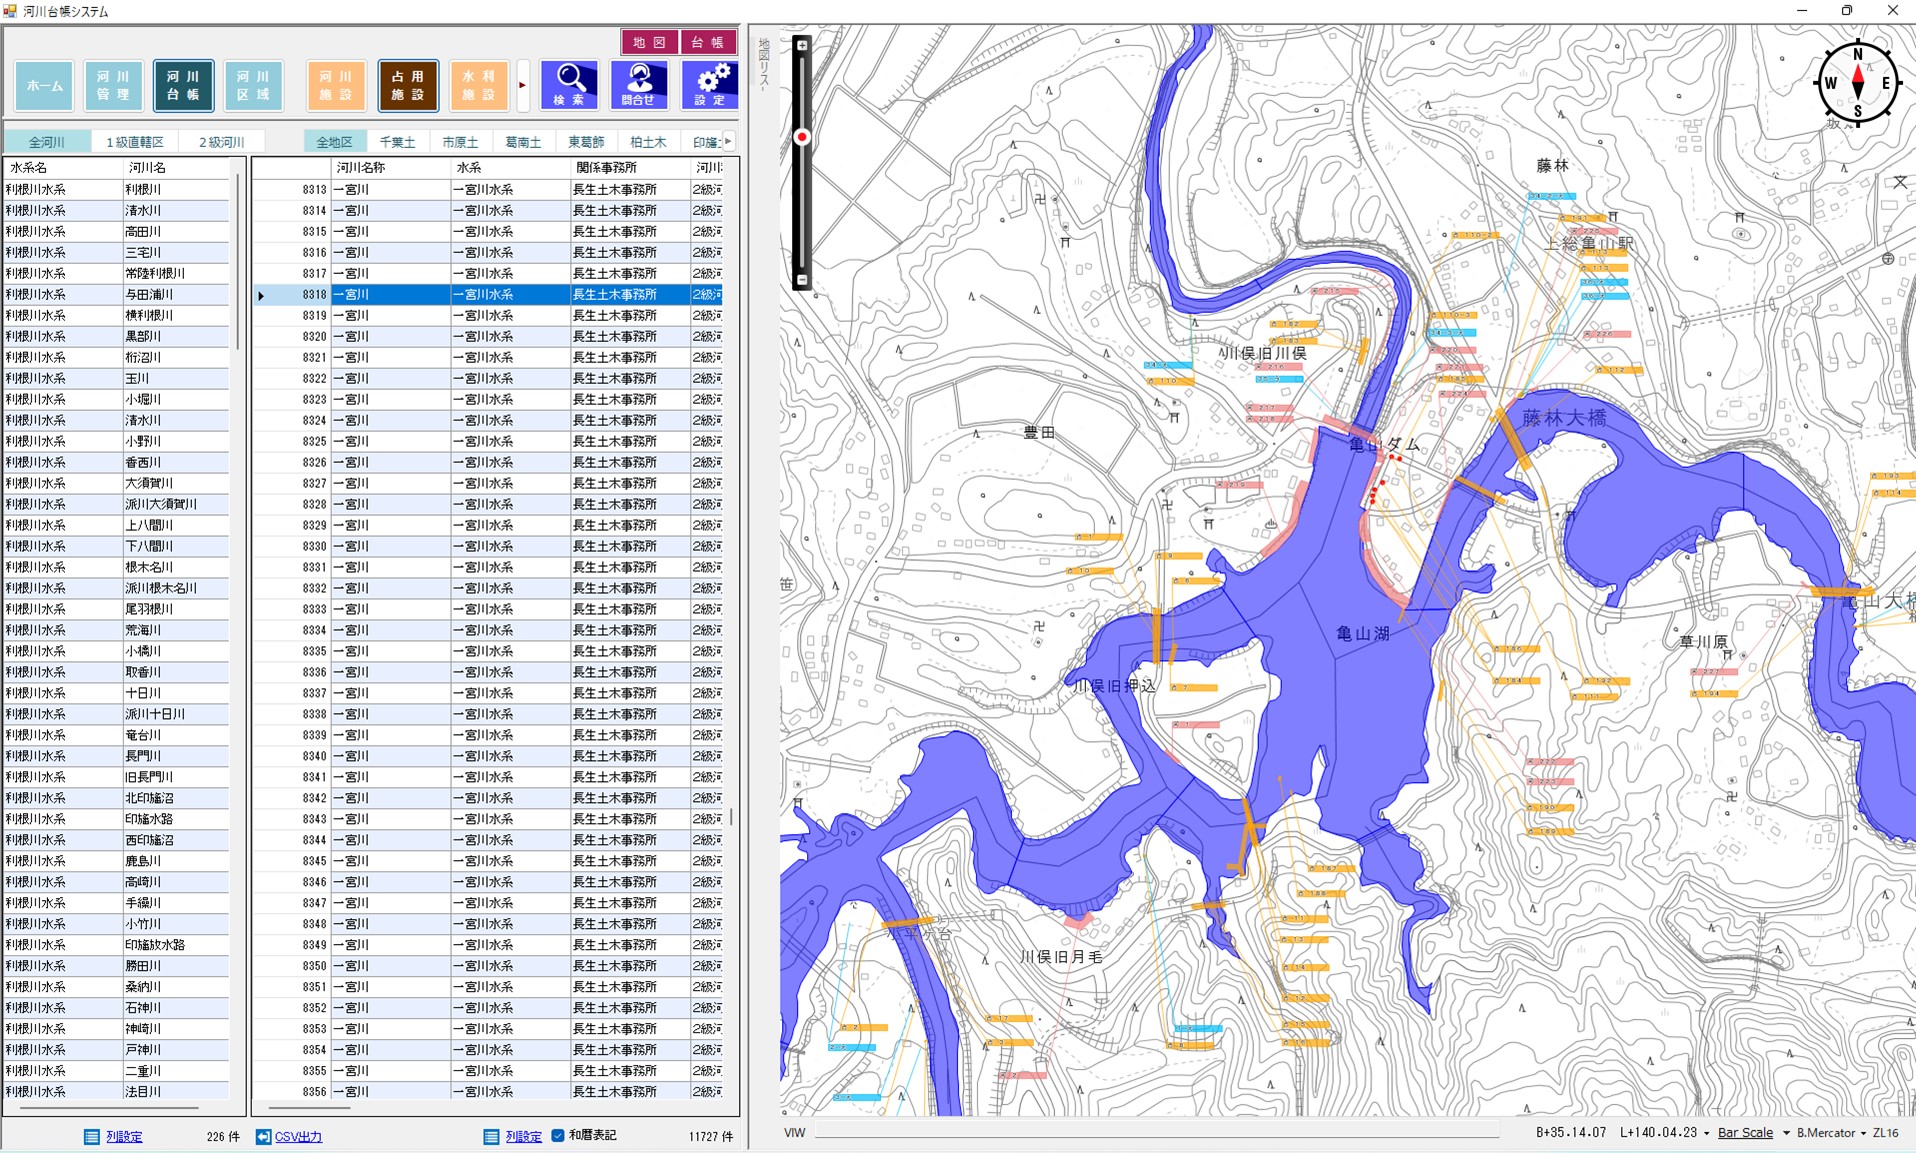Click the right table horizontal scrollbar
The width and height of the screenshot is (1916, 1153).
coord(309,1108)
